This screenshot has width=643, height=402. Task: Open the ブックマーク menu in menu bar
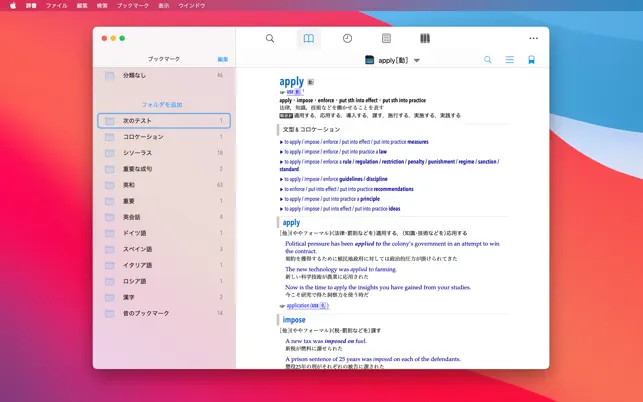(133, 6)
